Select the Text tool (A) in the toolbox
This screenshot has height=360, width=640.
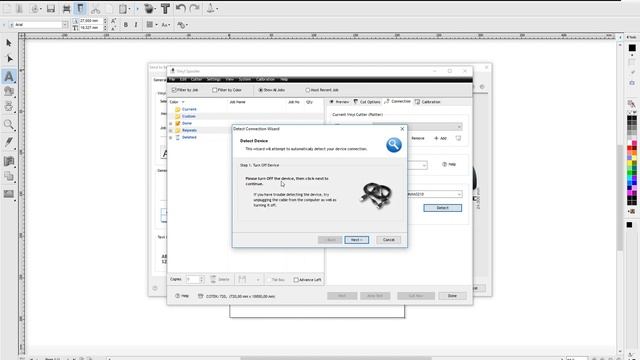(x=9, y=76)
